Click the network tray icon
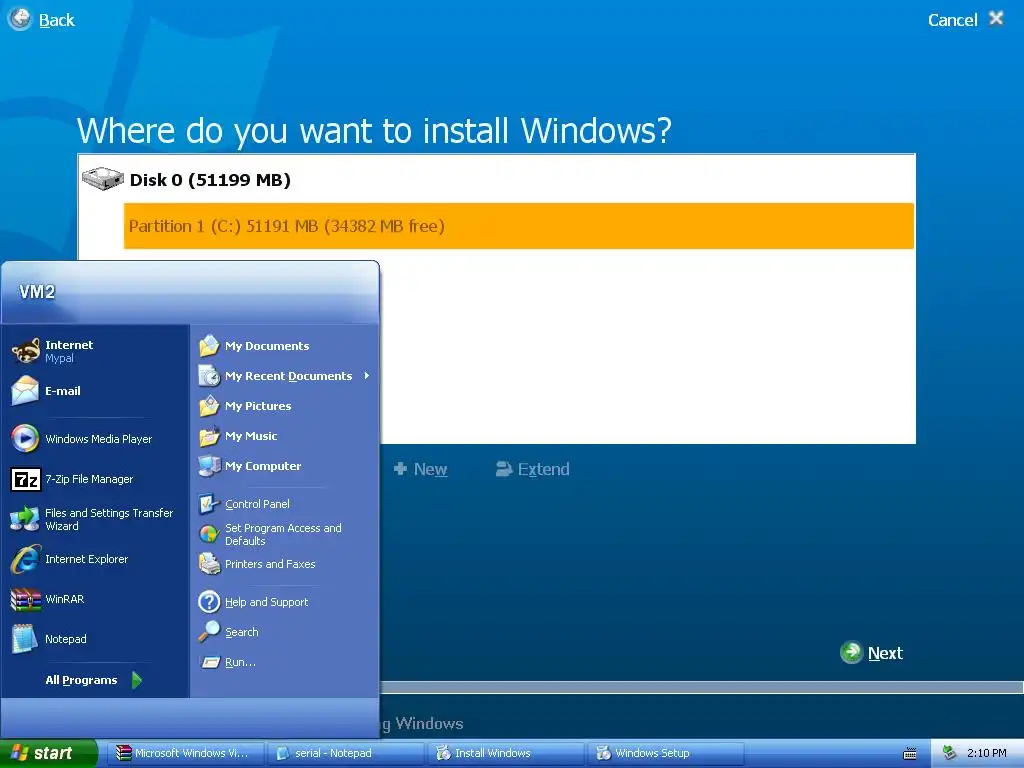The height and width of the screenshot is (768, 1024). pos(949,753)
